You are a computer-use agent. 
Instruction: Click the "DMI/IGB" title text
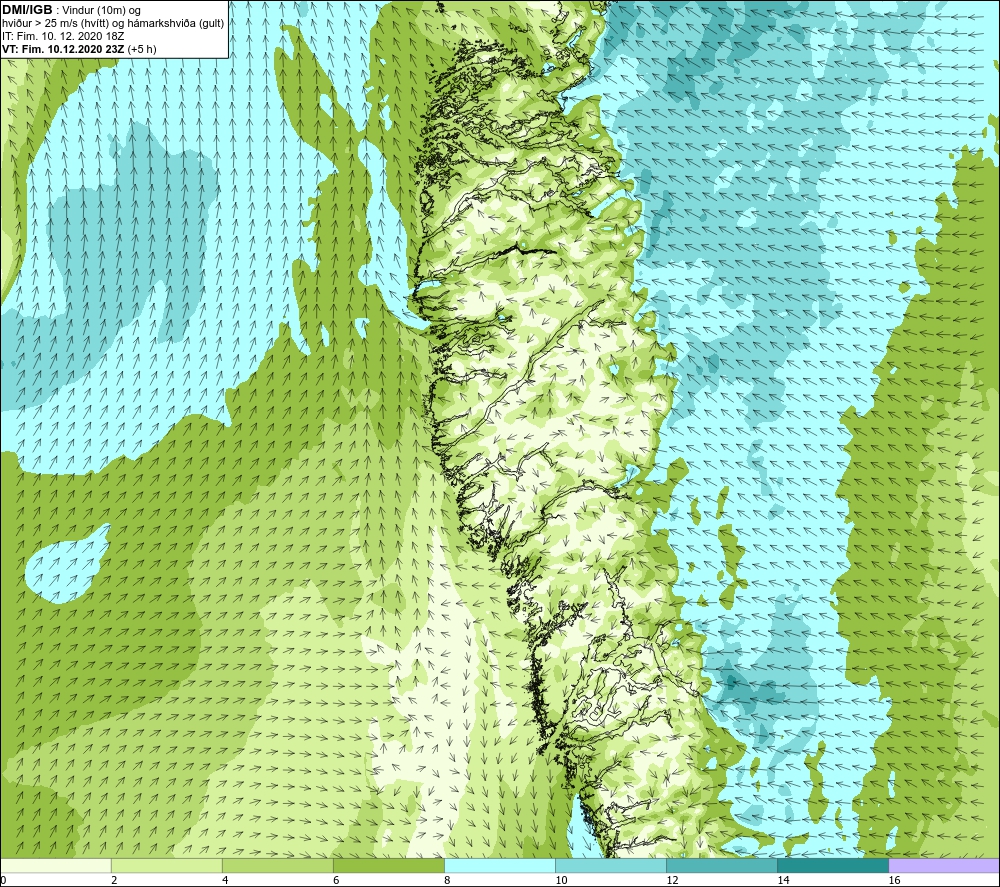coord(27,10)
